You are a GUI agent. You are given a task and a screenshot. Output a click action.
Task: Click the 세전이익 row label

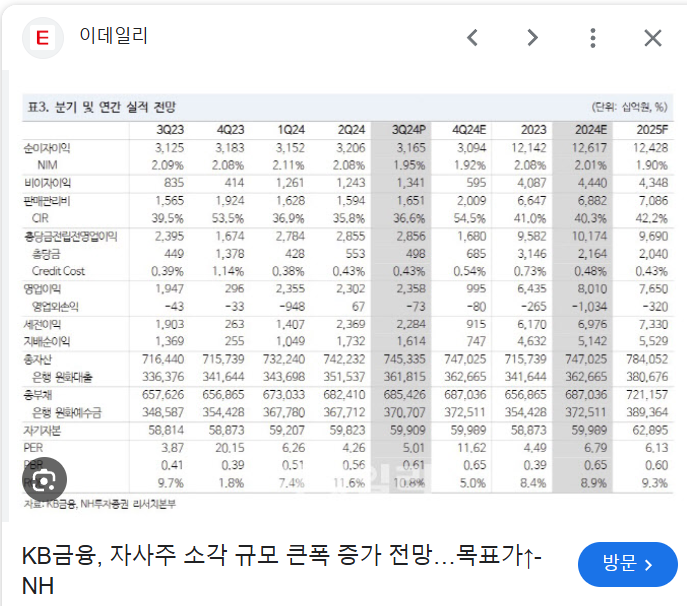[x=42, y=325]
